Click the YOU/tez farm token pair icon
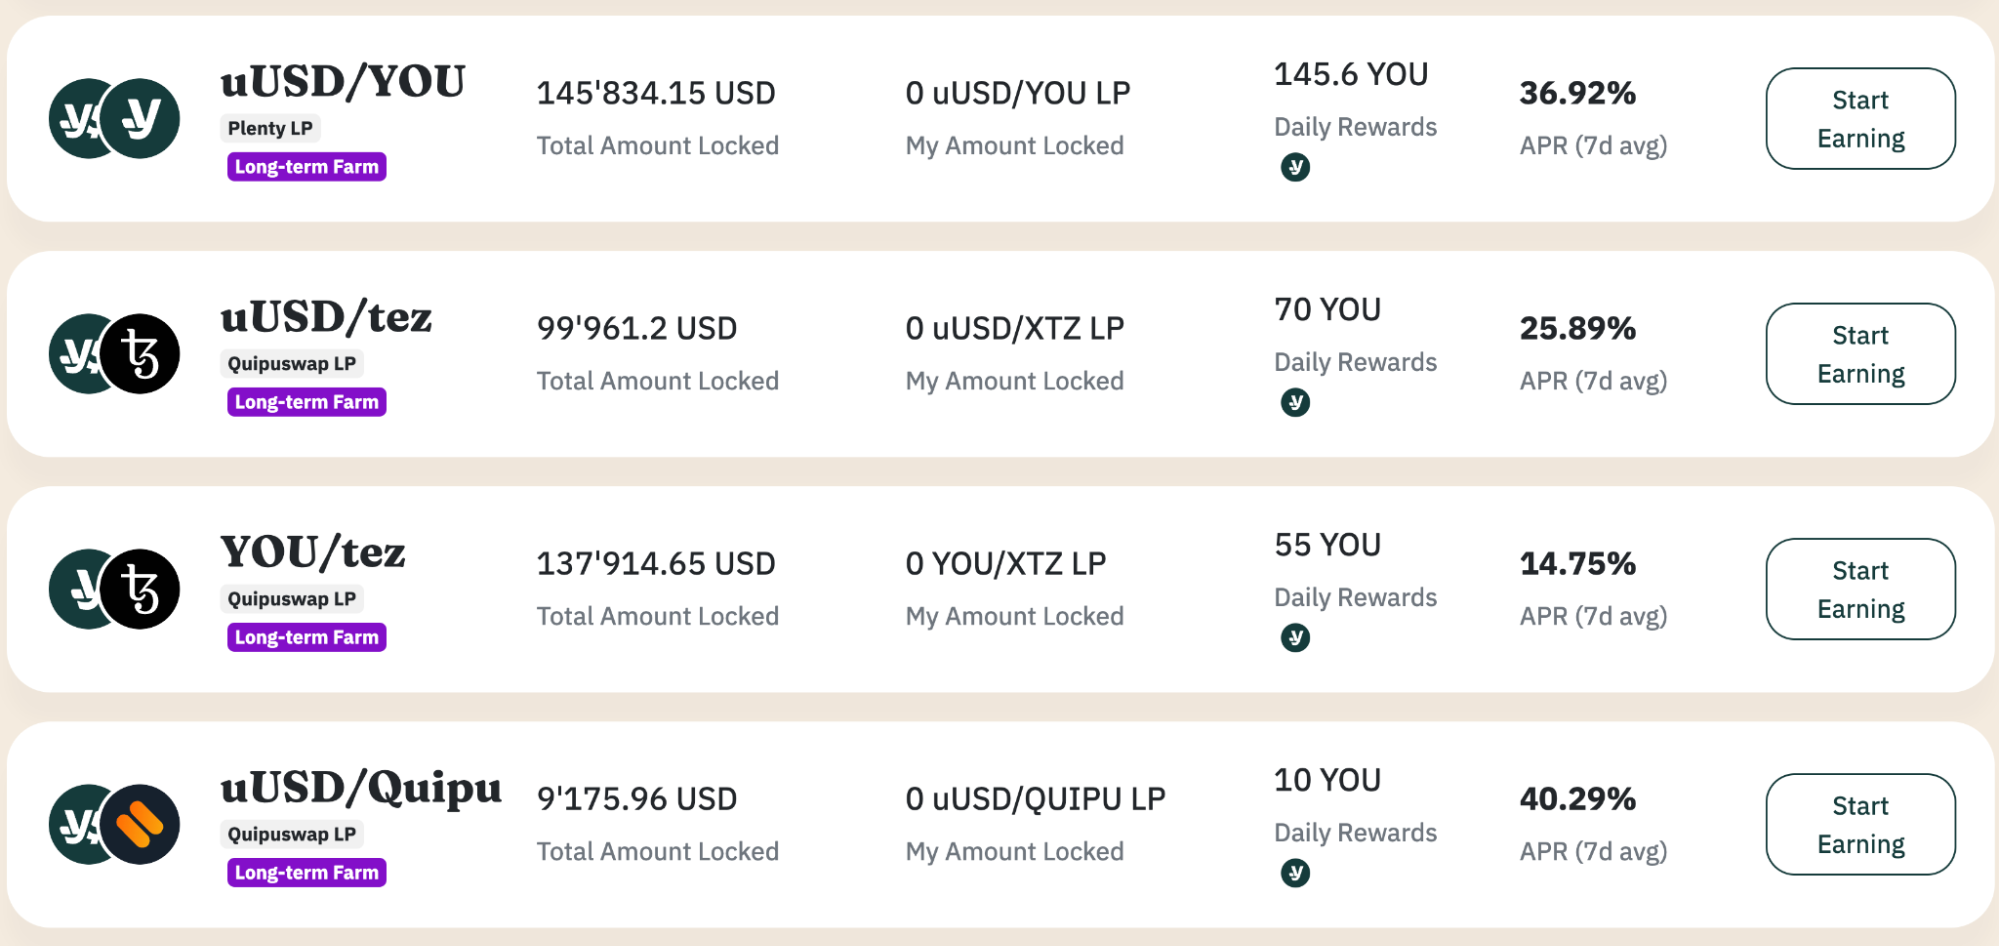 (114, 589)
